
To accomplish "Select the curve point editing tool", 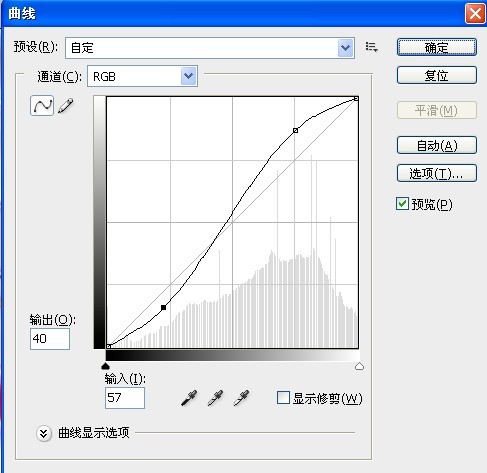I will pos(42,106).
